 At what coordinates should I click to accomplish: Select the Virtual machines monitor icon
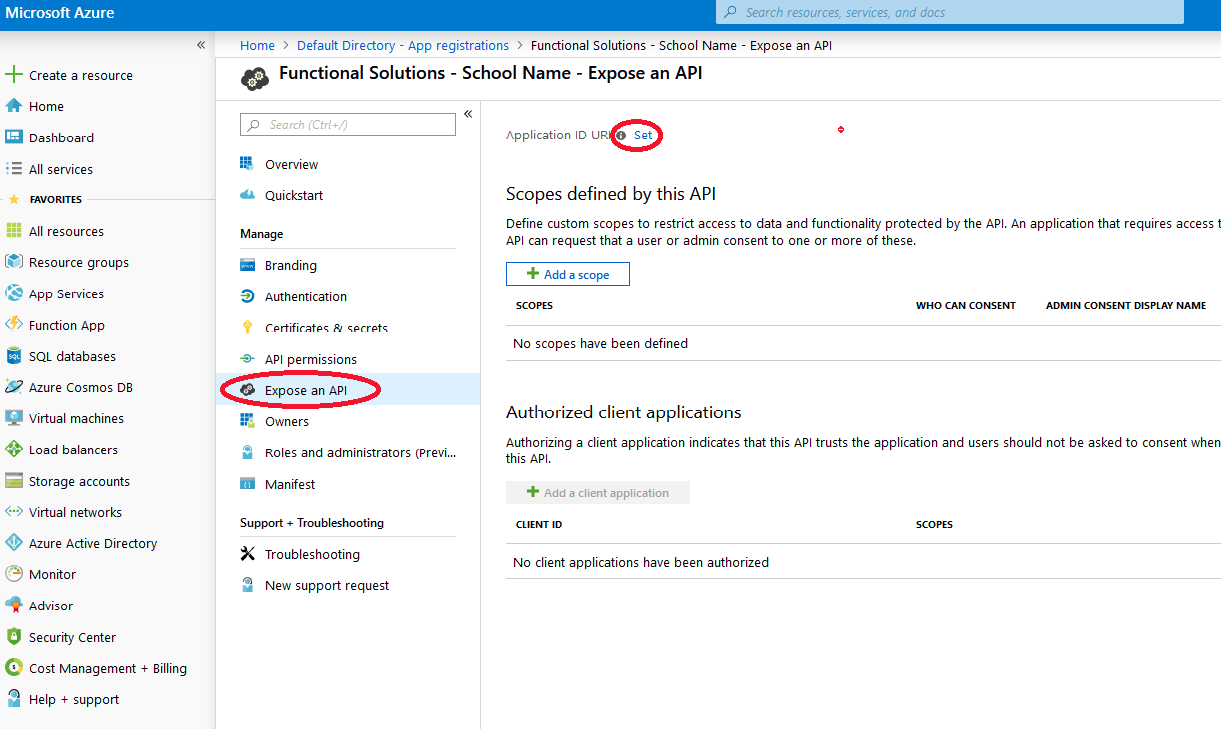(x=14, y=418)
